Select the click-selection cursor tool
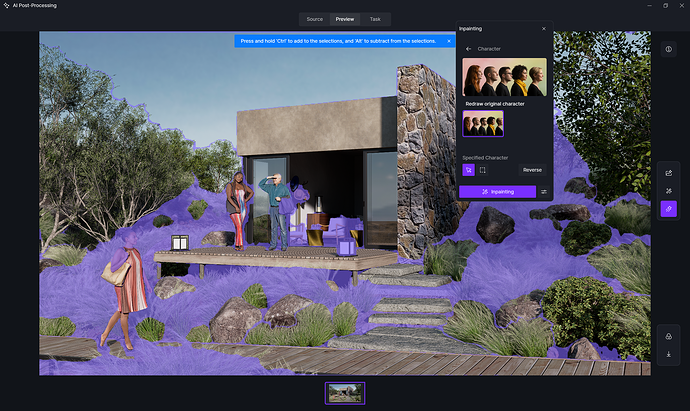This screenshot has height=411, width=690. tap(468, 170)
